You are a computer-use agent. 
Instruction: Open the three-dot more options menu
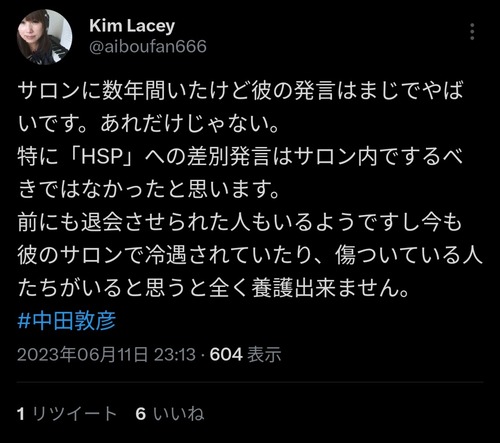(472, 32)
